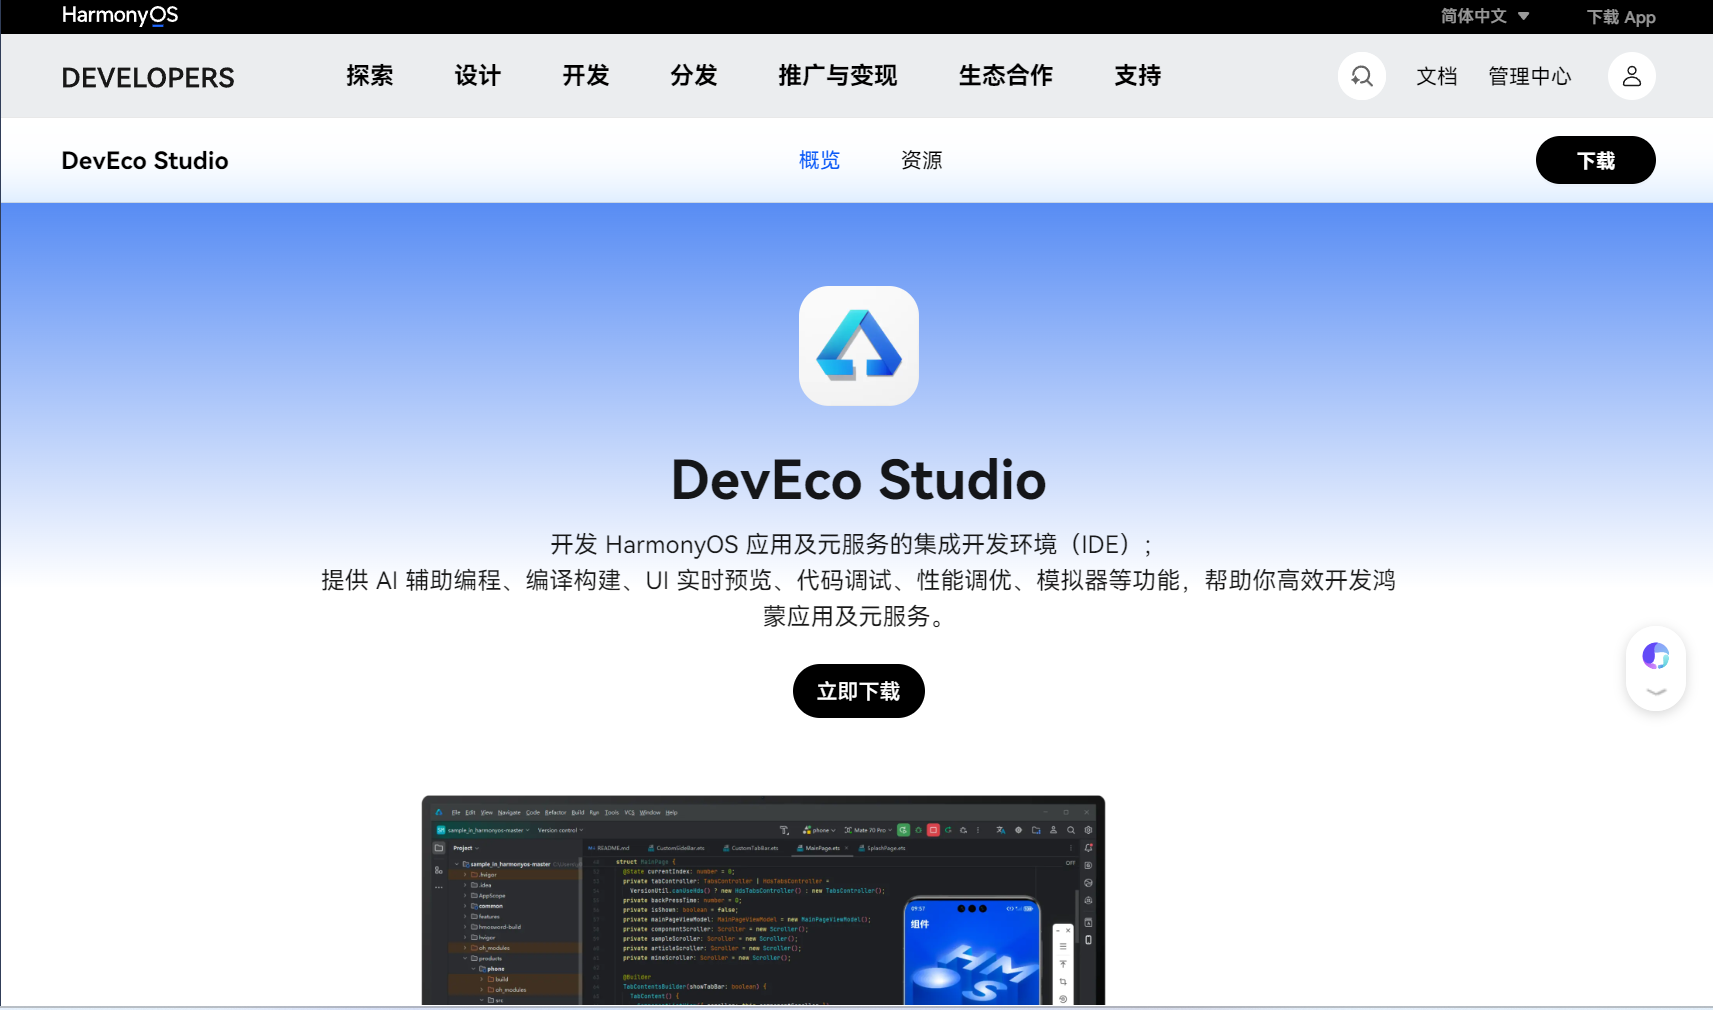This screenshot has width=1713, height=1010.
Task: Click the 立即下载 button
Action: click(x=859, y=691)
